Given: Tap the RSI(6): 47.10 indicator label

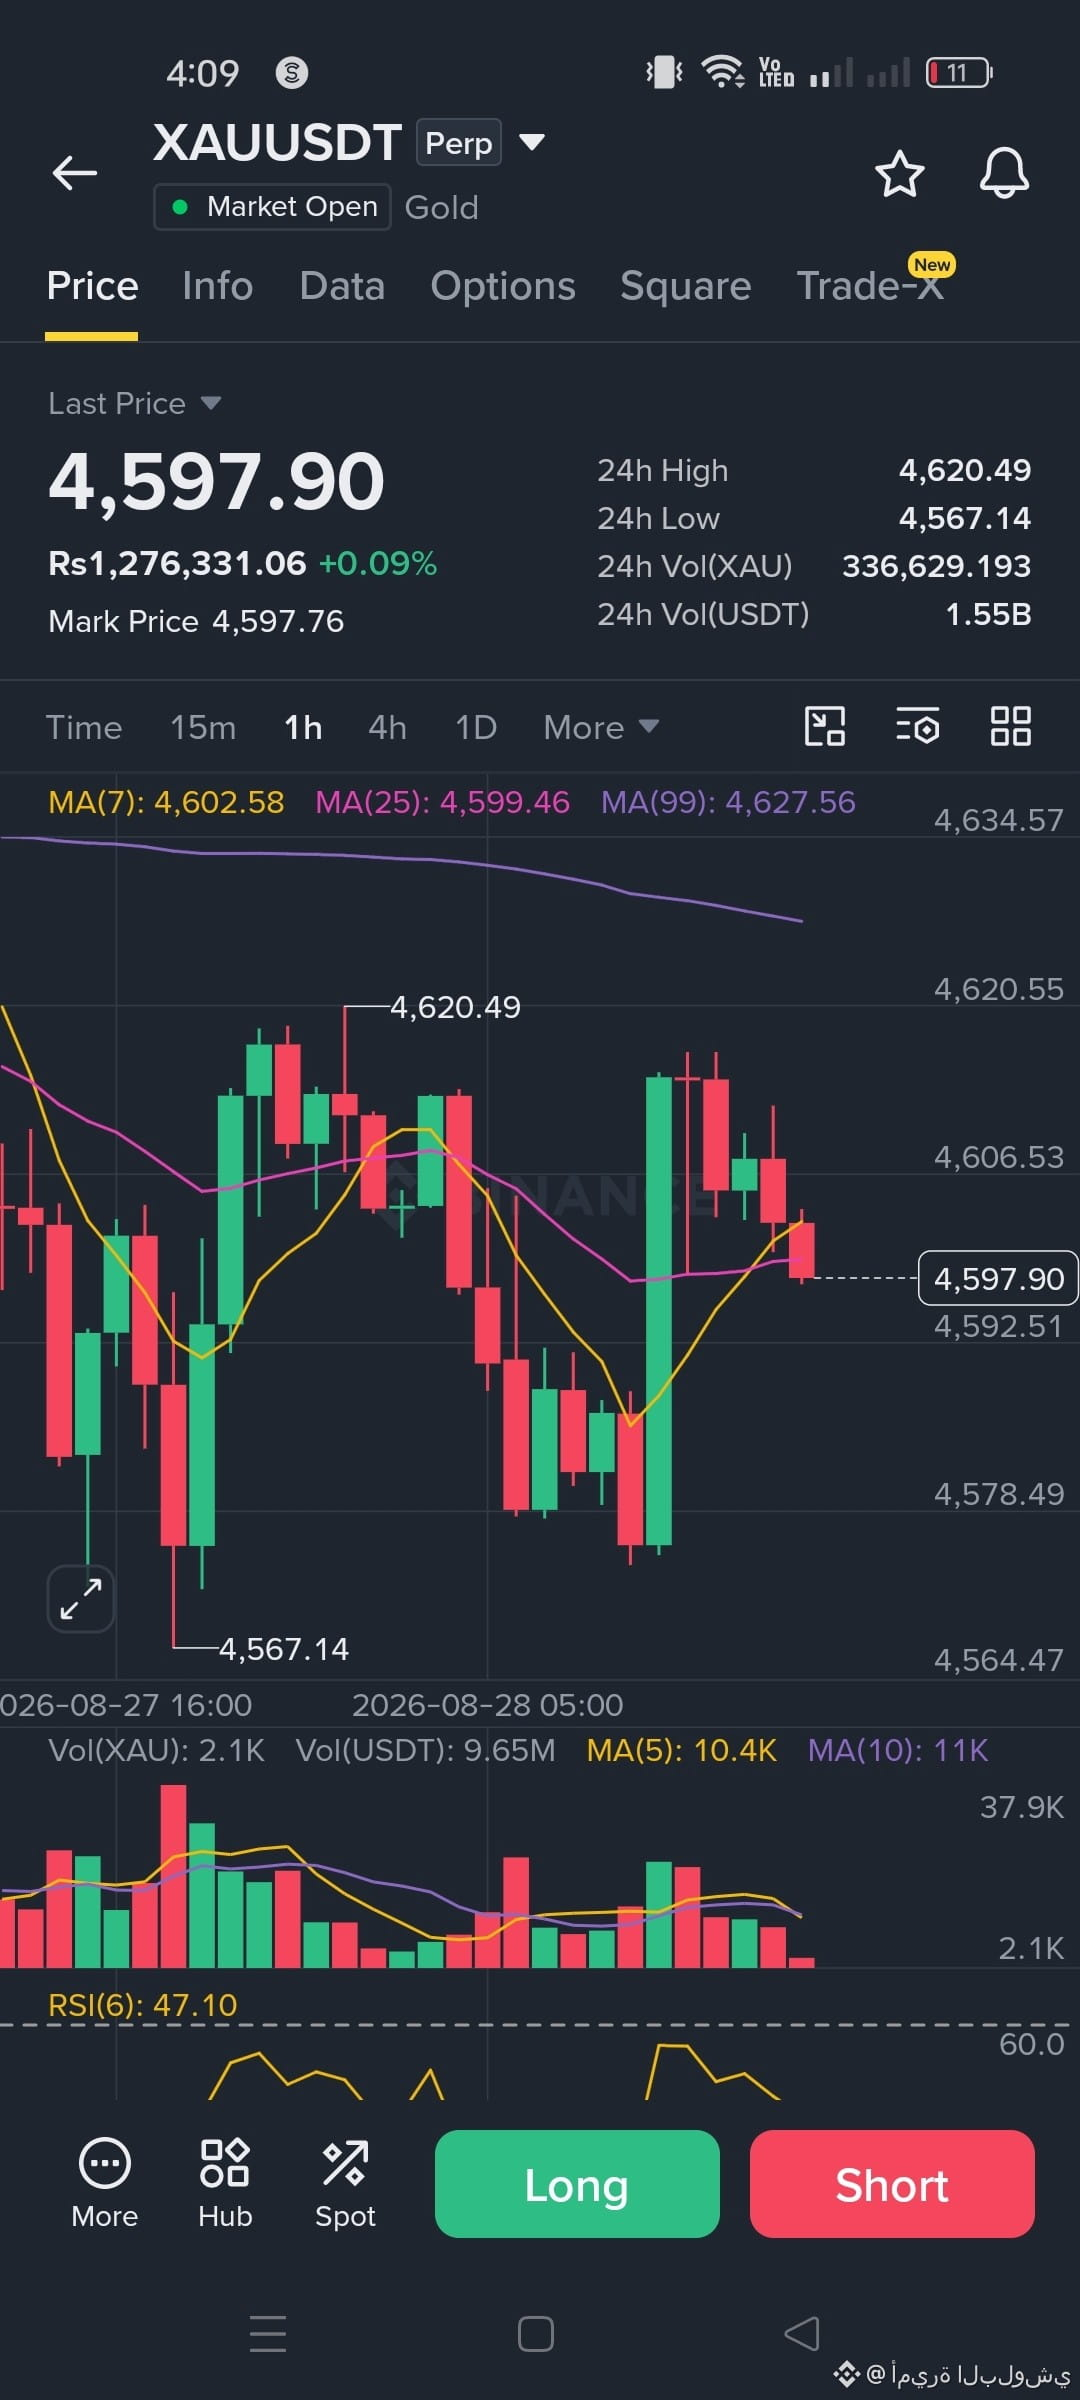Looking at the screenshot, I should pyautogui.click(x=143, y=2004).
